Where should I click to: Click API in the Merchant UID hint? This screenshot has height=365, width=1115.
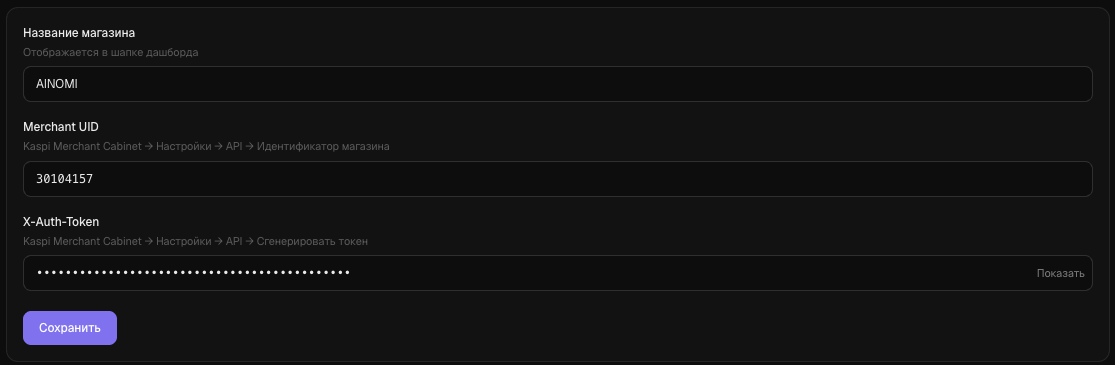[234, 147]
